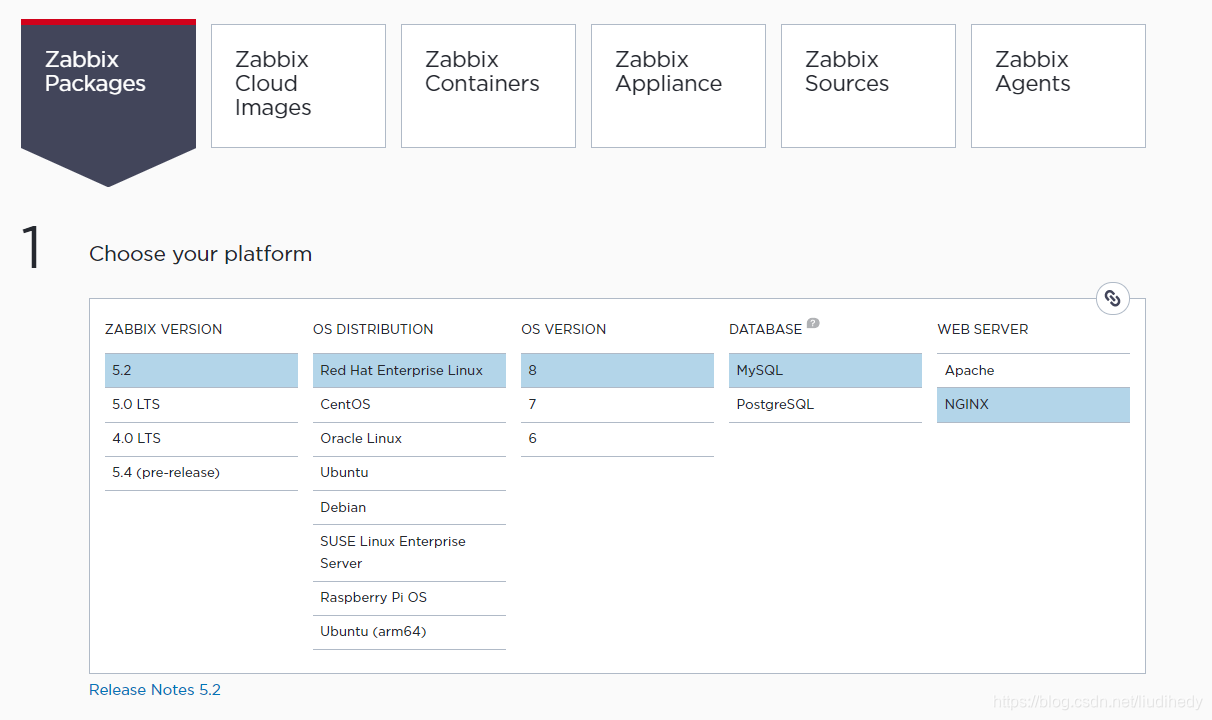Open the Zabbix Sources tab

click(868, 86)
